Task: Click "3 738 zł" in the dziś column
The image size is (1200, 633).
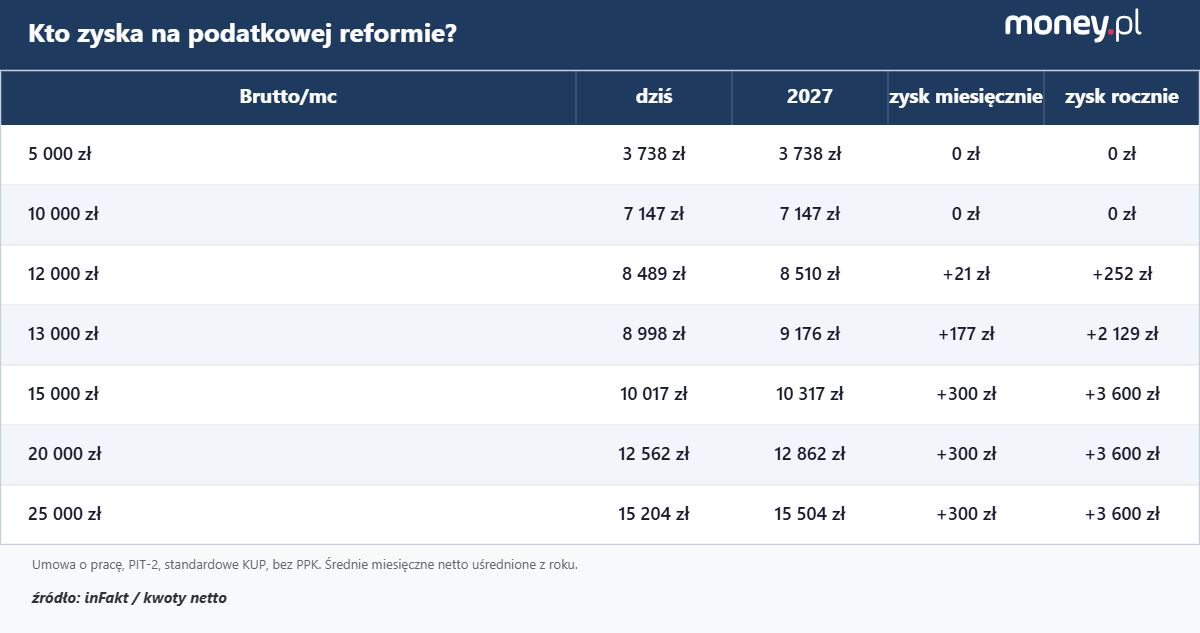Action: pos(654,154)
